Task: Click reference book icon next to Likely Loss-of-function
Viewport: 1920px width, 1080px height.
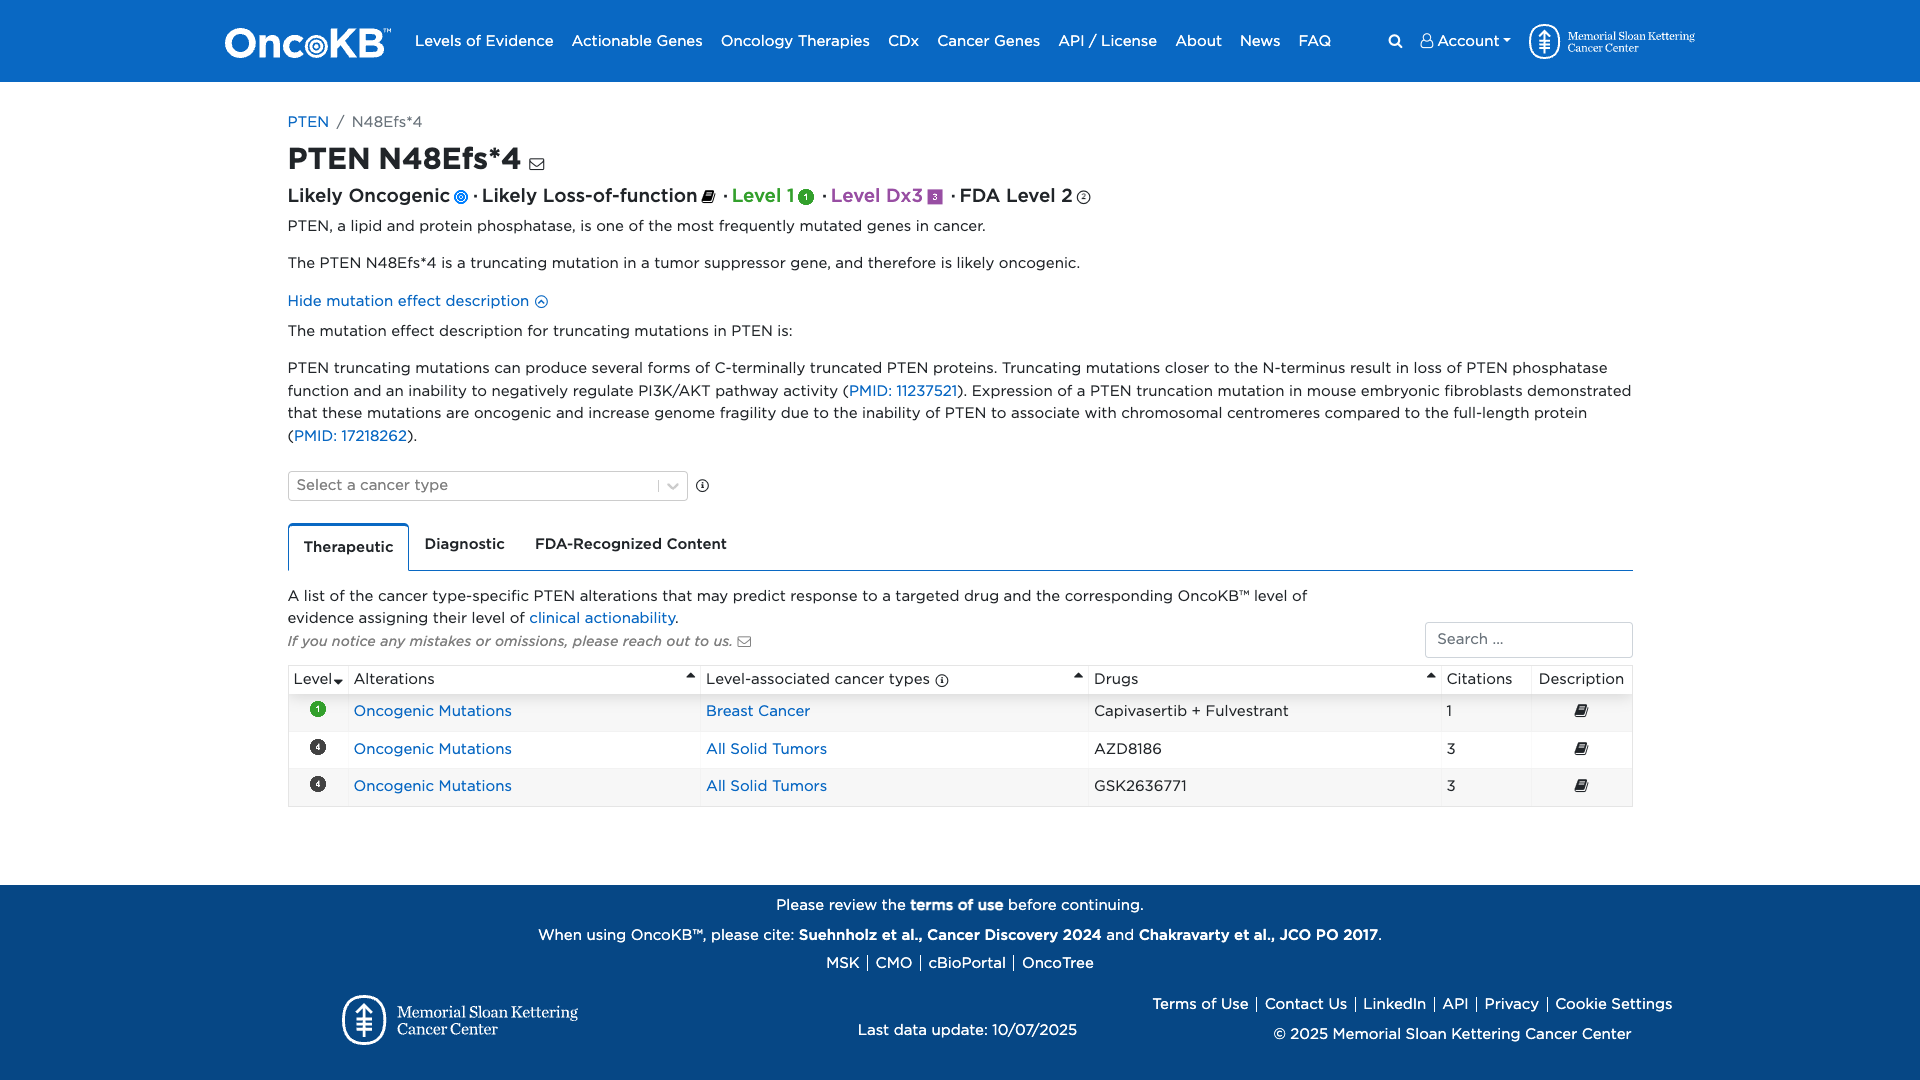Action: 708,196
